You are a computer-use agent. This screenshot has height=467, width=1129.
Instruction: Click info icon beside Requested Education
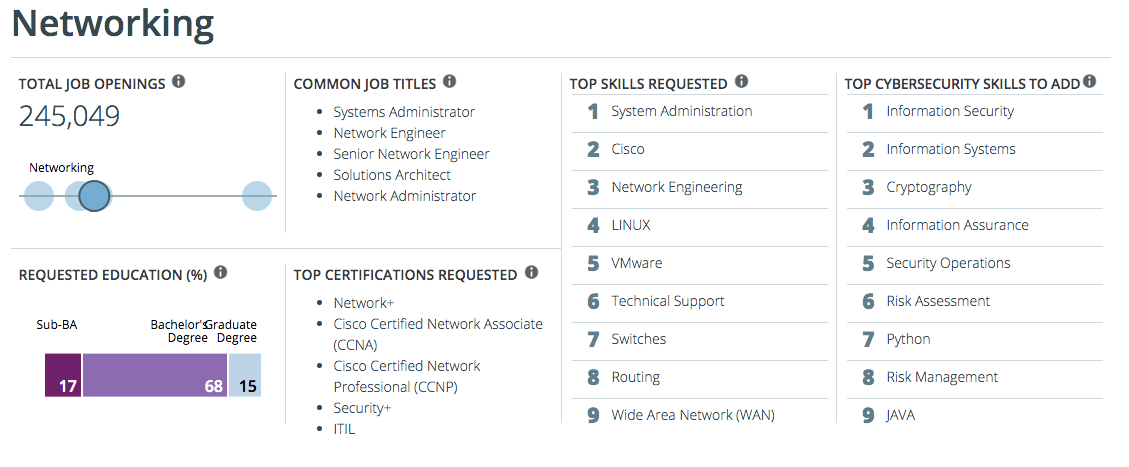pyautogui.click(x=220, y=272)
